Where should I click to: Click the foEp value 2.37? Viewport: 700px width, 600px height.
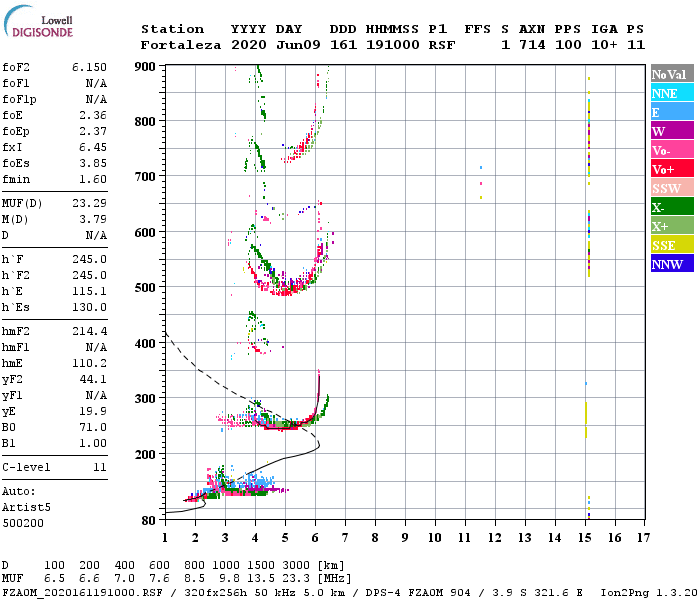[x=93, y=131]
